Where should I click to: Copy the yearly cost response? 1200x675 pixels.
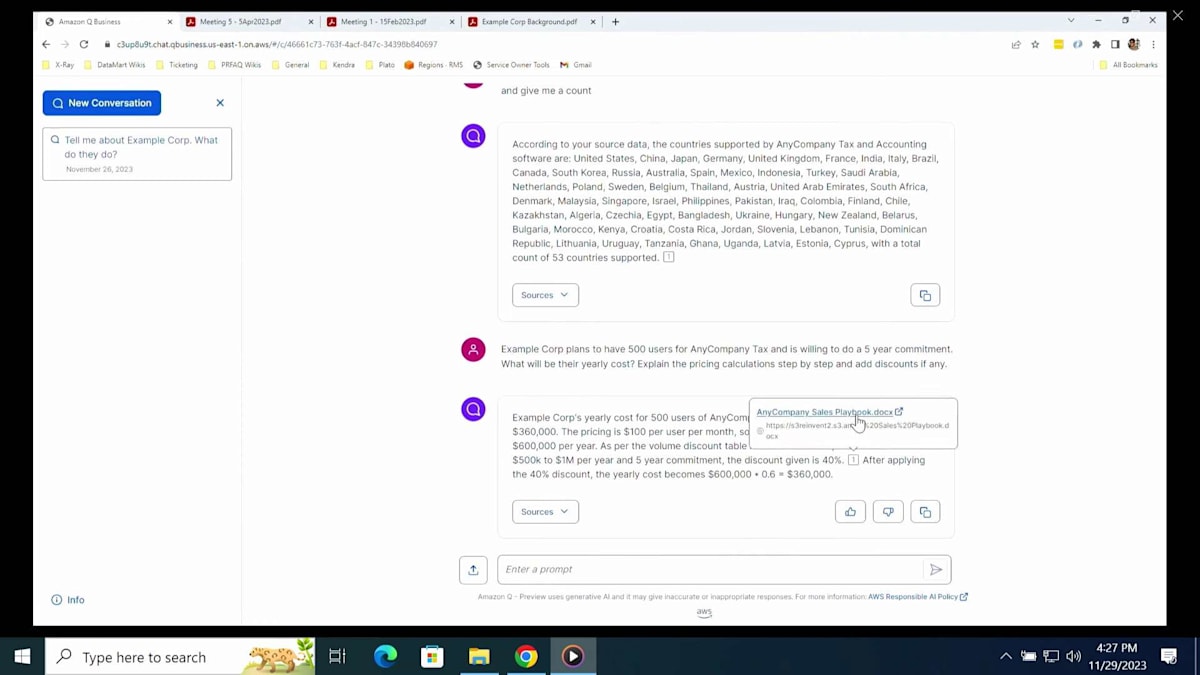(x=925, y=512)
